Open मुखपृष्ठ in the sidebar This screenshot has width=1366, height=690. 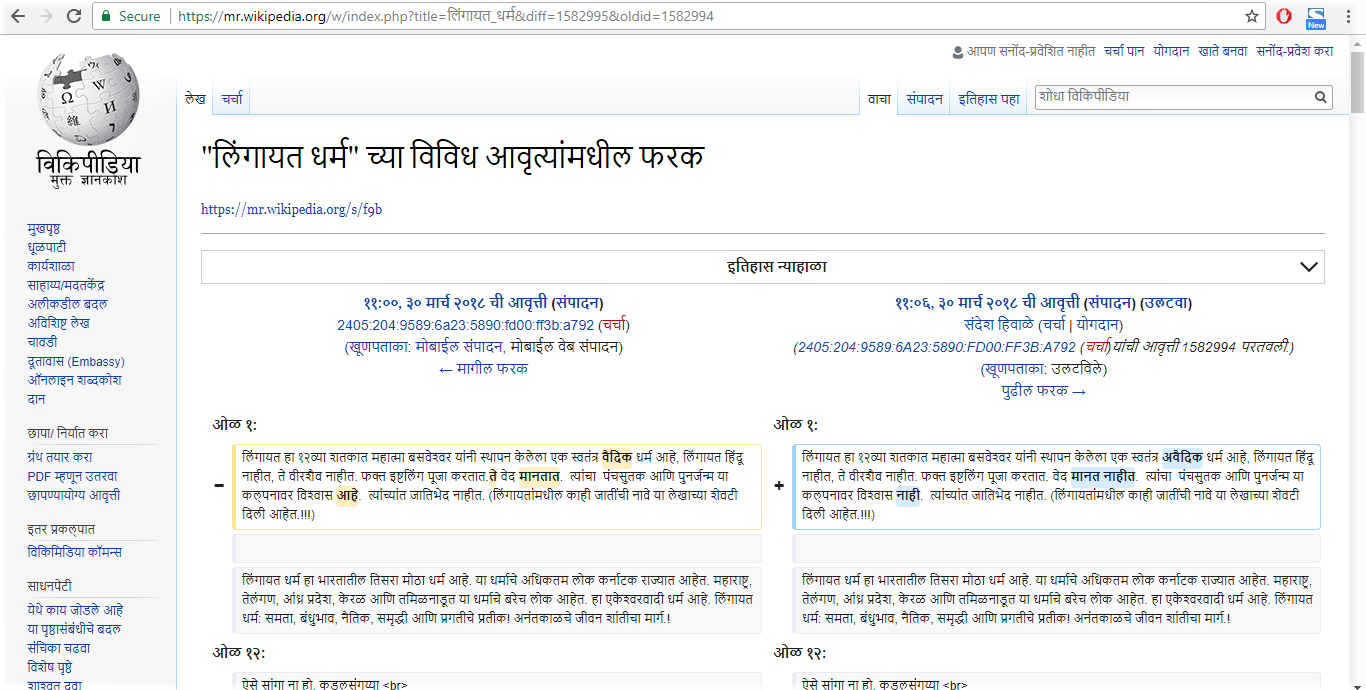tap(47, 229)
